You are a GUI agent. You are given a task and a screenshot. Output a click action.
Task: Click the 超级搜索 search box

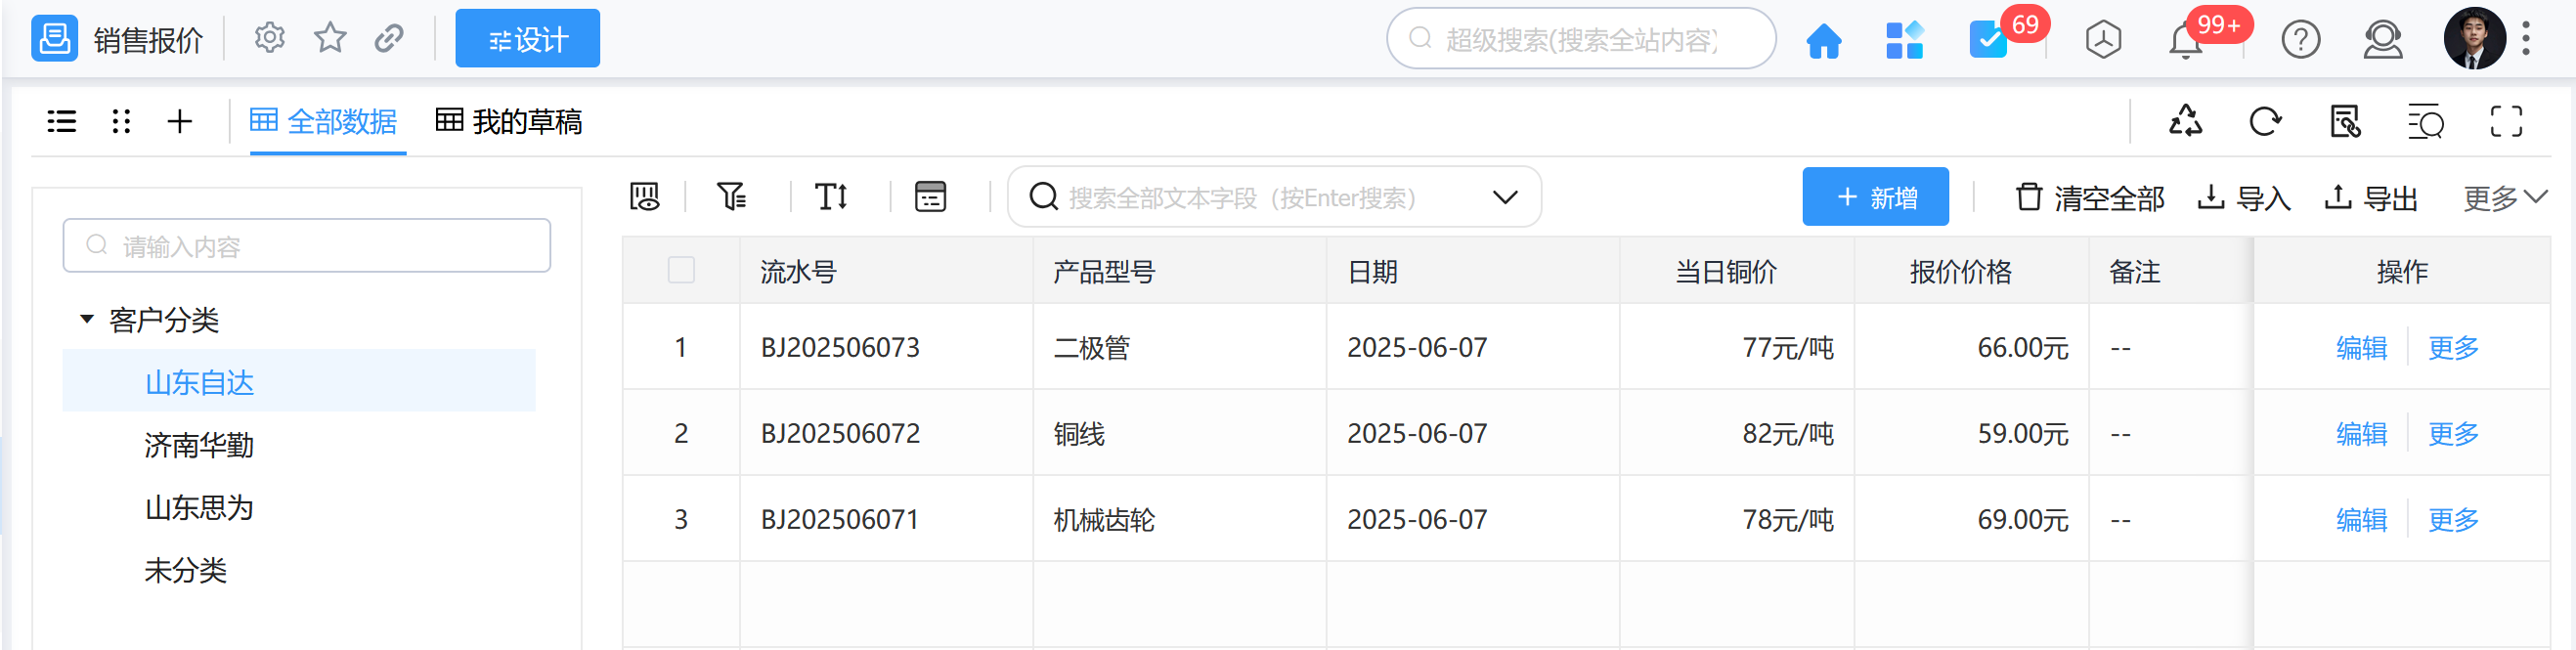click(1580, 40)
